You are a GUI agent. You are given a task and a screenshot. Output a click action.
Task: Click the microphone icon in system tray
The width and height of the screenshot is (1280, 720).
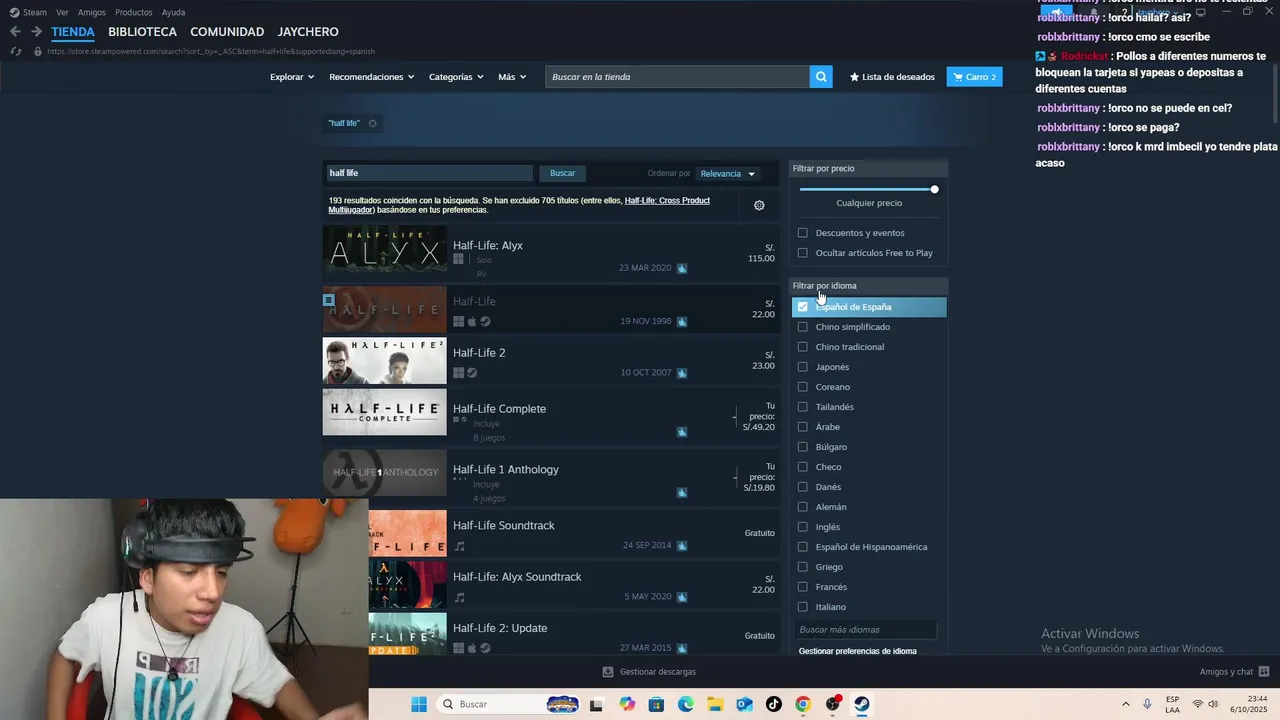1147,704
